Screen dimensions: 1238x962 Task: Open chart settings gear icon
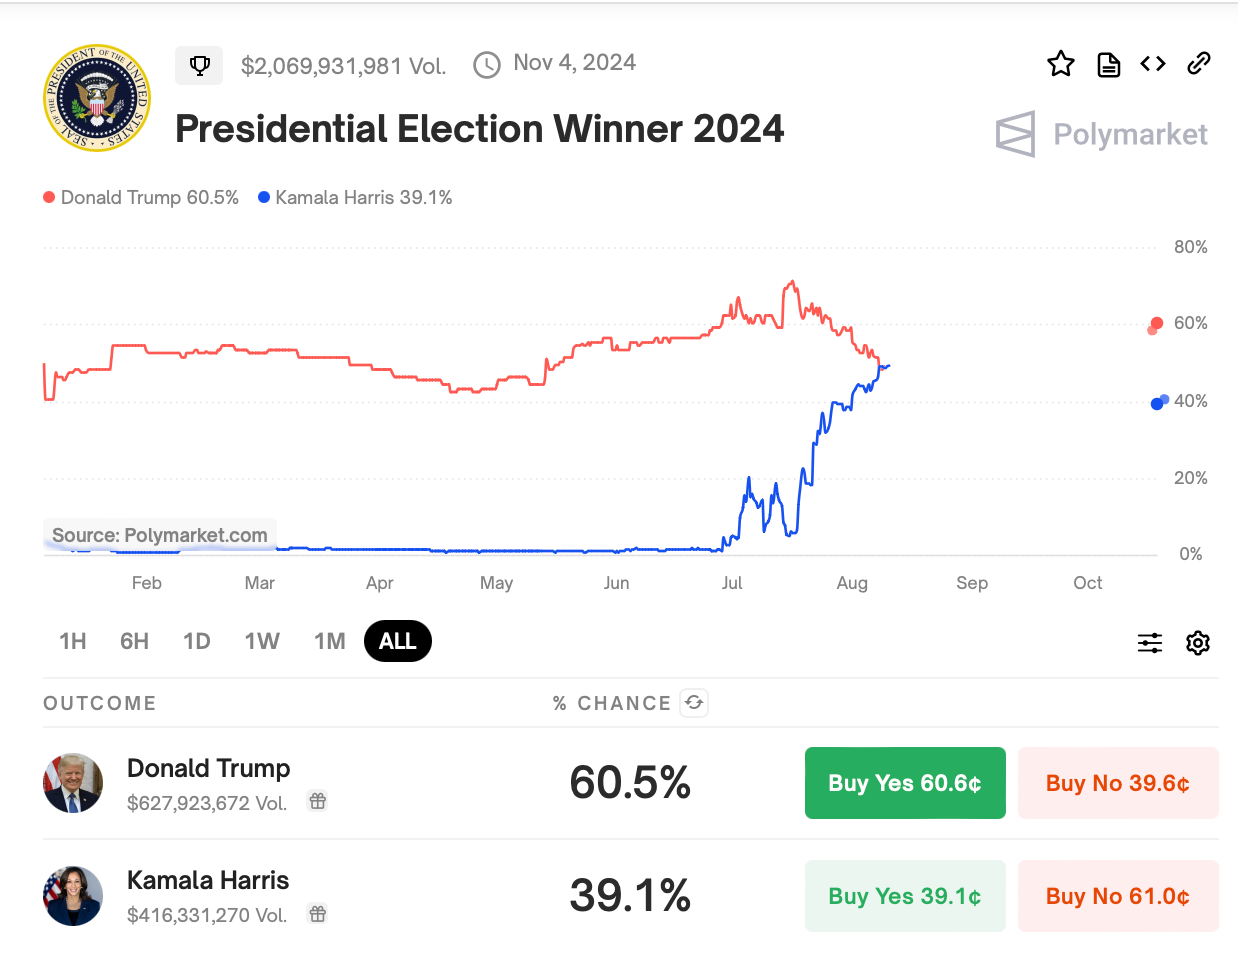pyautogui.click(x=1198, y=643)
